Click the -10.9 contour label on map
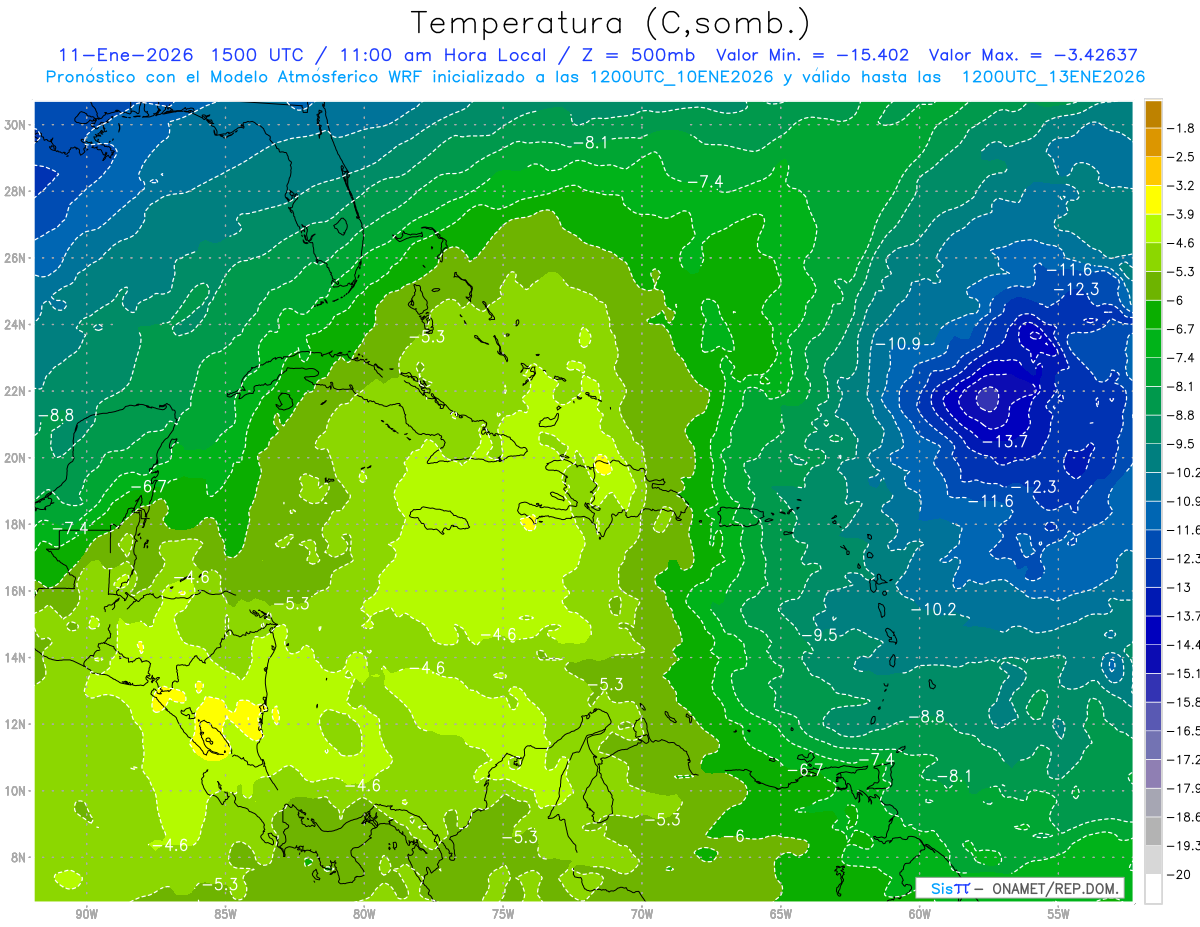Screen dimensions: 1200x927 [x=897, y=344]
